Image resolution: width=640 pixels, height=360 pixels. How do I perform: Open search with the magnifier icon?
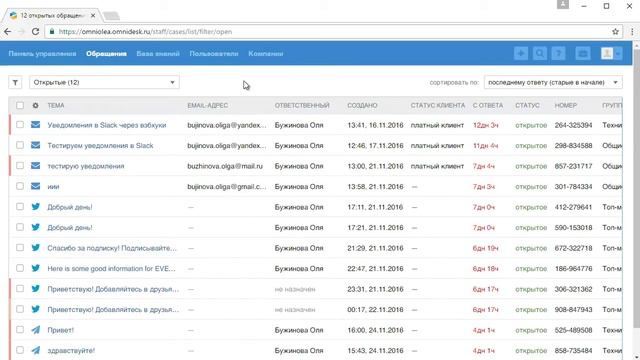[x=540, y=53]
